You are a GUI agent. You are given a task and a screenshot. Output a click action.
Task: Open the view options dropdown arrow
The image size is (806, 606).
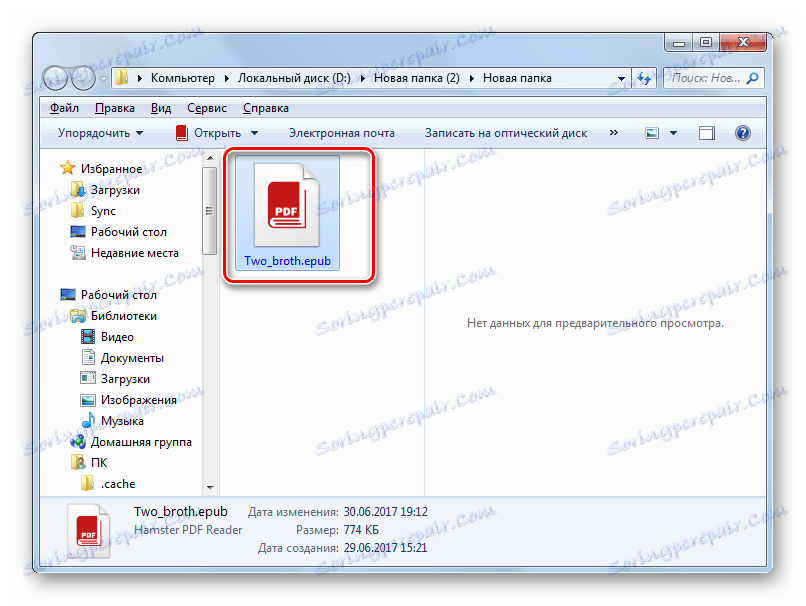[673, 134]
